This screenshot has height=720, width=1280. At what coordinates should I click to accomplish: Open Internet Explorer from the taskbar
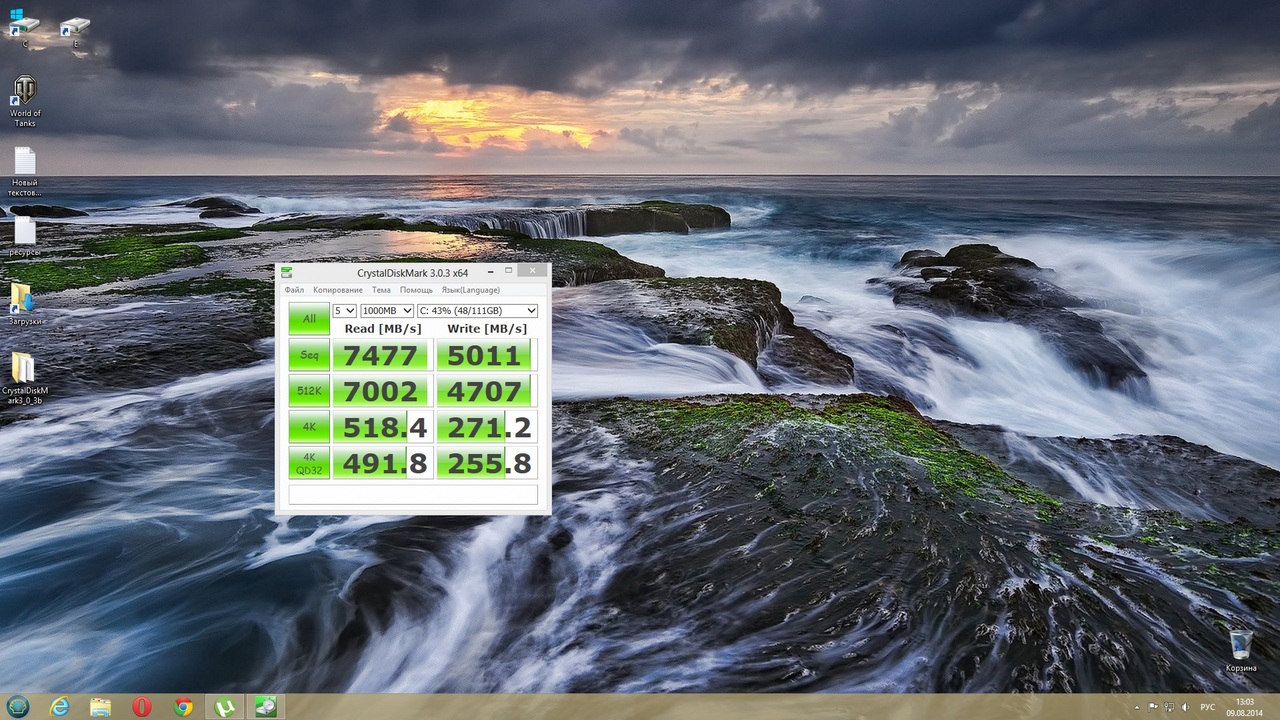[60, 707]
